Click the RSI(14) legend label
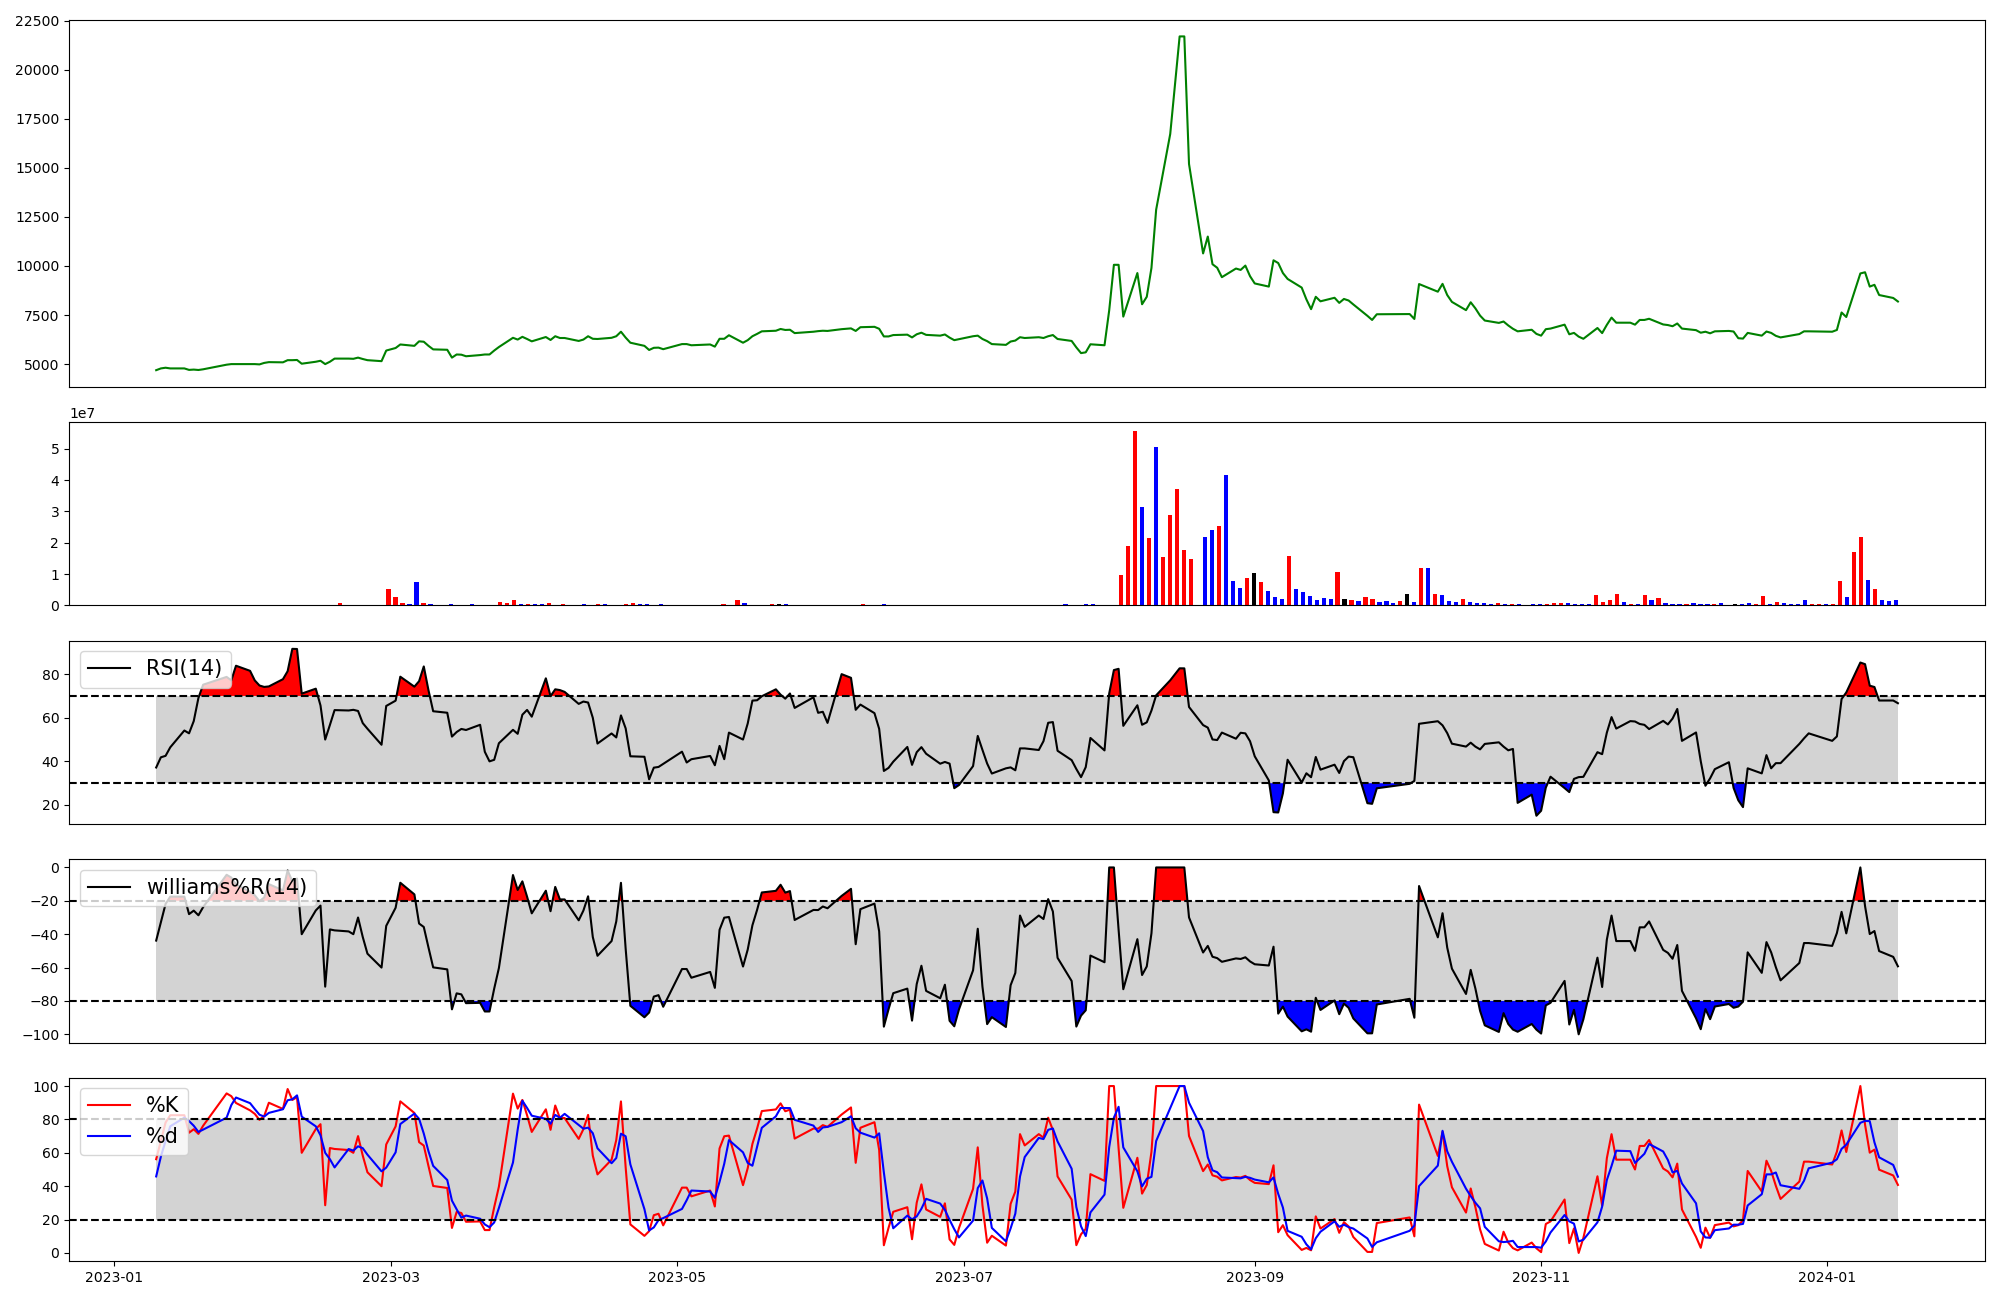The height and width of the screenshot is (1300, 2000). [183, 668]
